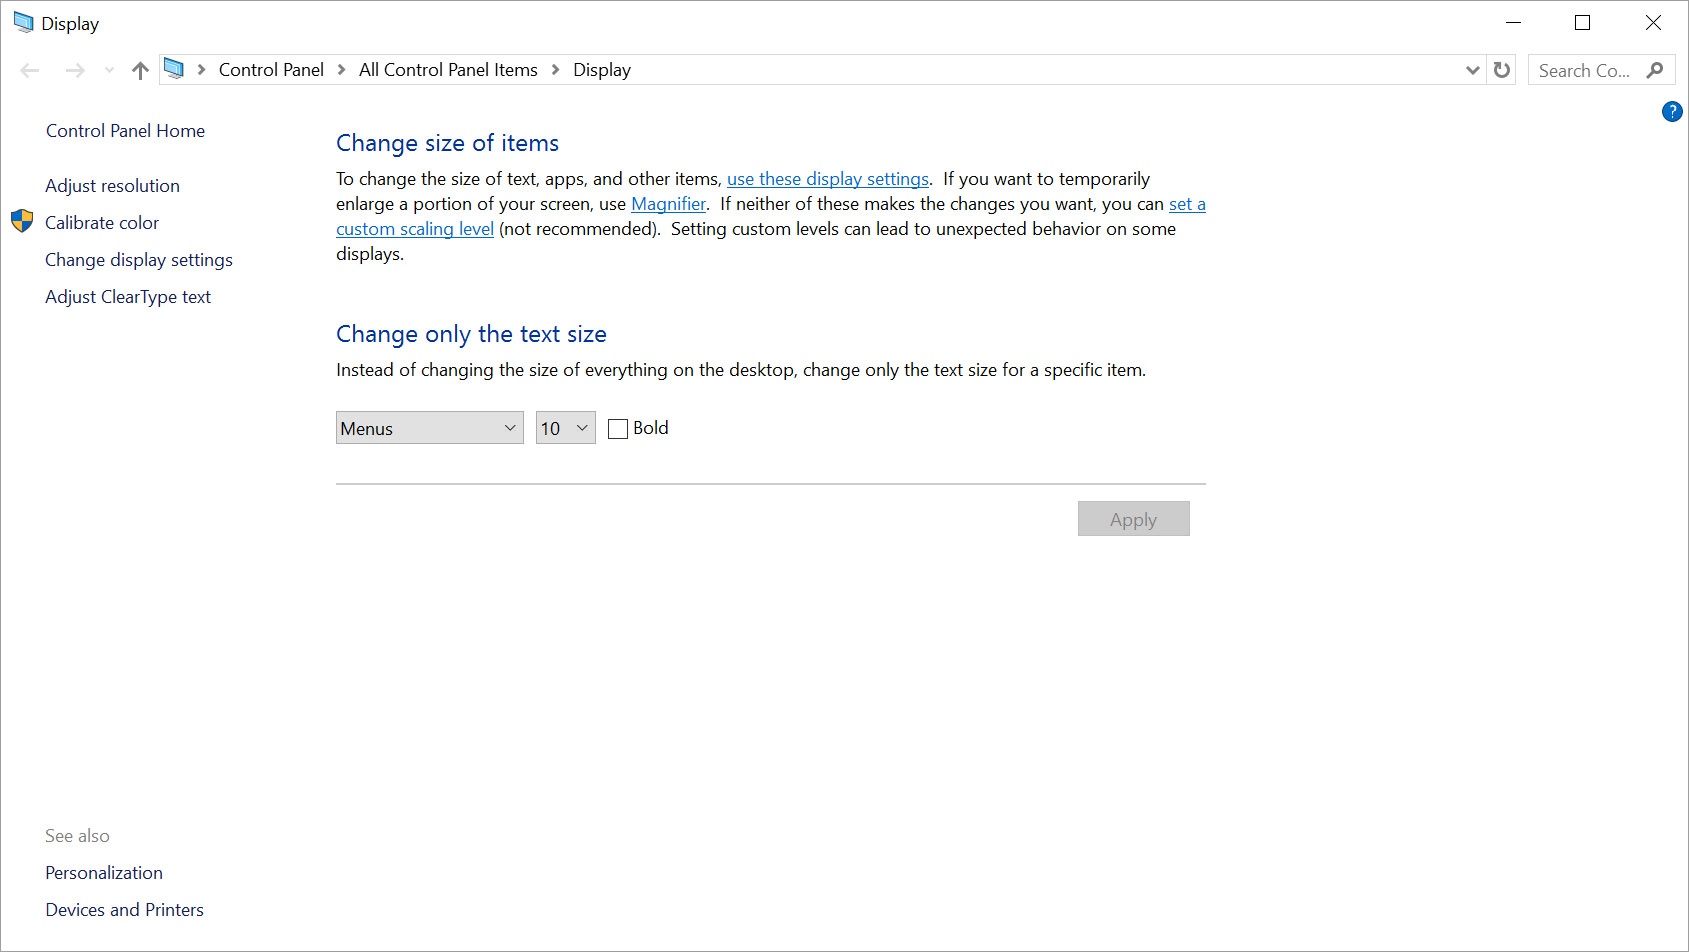Open the Menus item dropdown
The width and height of the screenshot is (1689, 952).
(429, 428)
